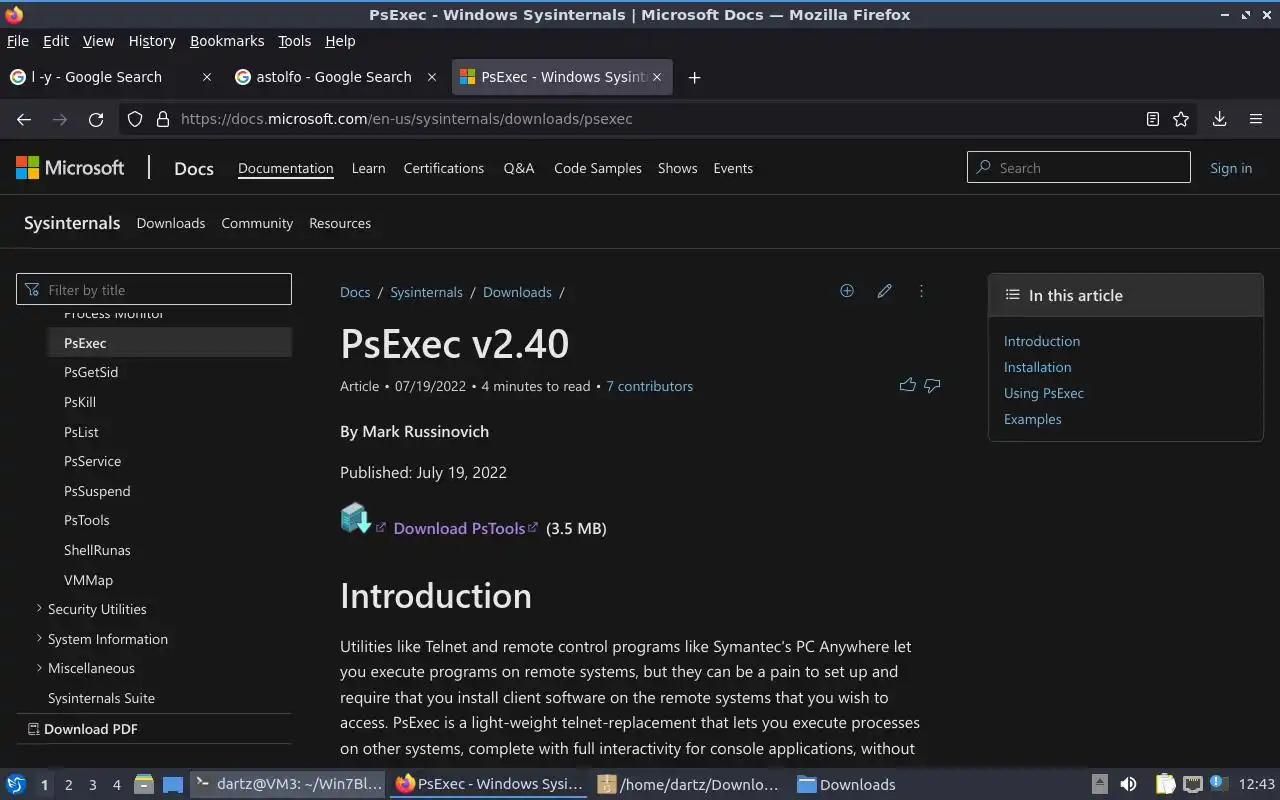Click the show desktop icon in taskbar
This screenshot has width=1280, height=800.
coord(172,784)
